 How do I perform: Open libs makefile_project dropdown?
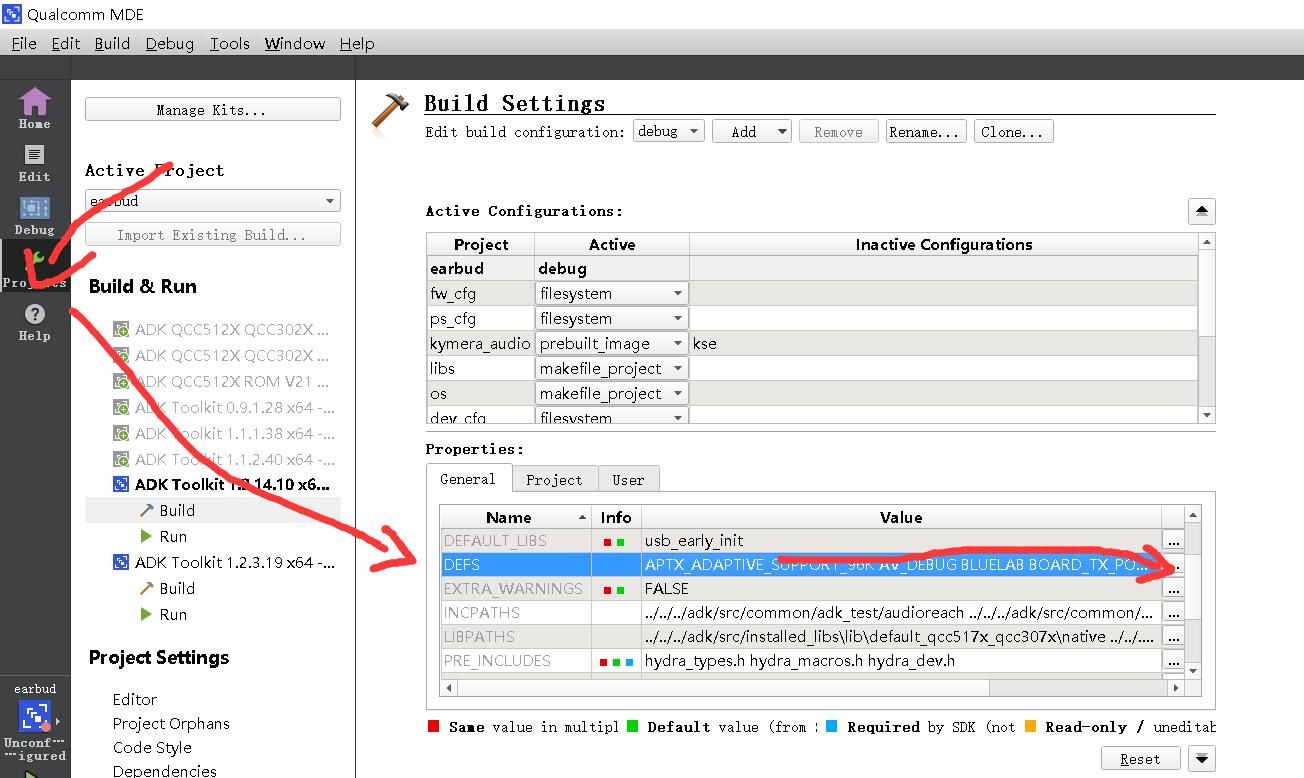611,369
